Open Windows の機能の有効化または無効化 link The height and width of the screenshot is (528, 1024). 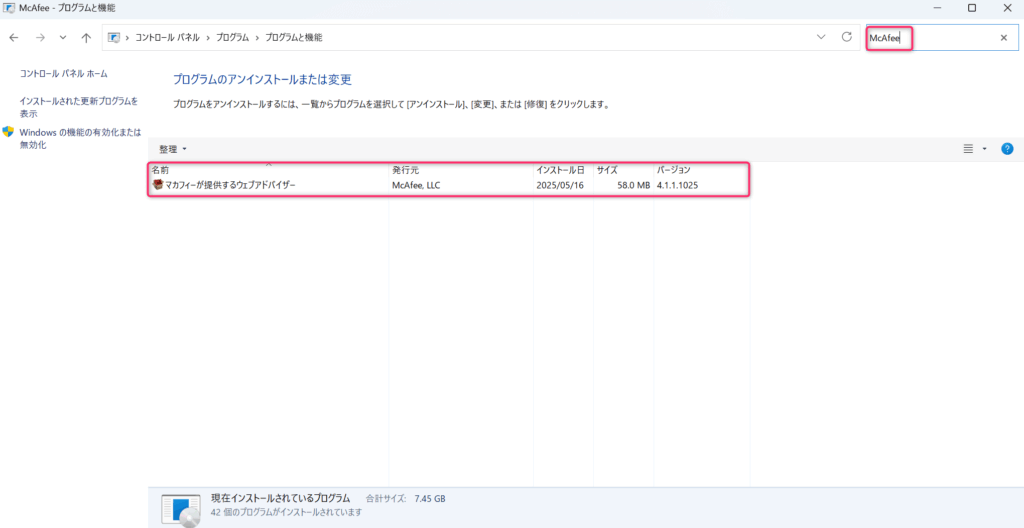(x=80, y=139)
